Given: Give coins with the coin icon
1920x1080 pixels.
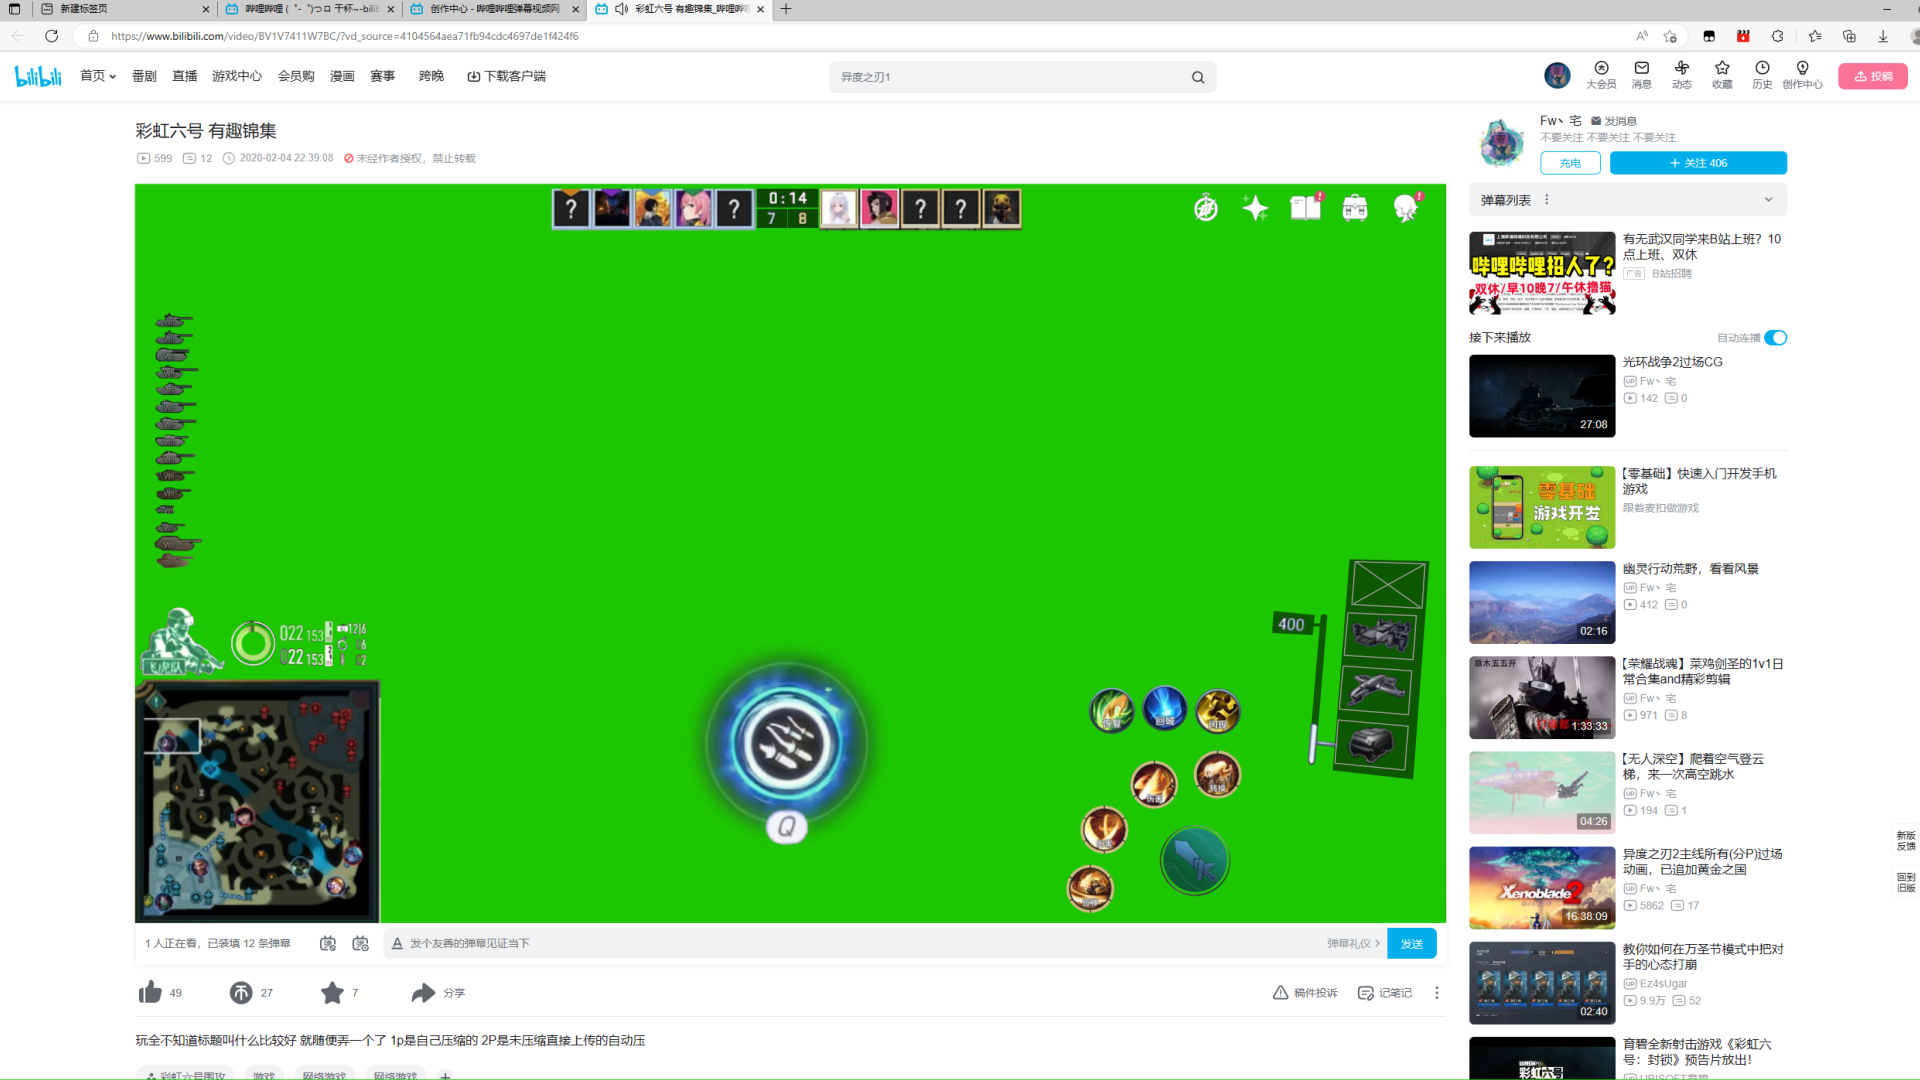Looking at the screenshot, I should (241, 992).
